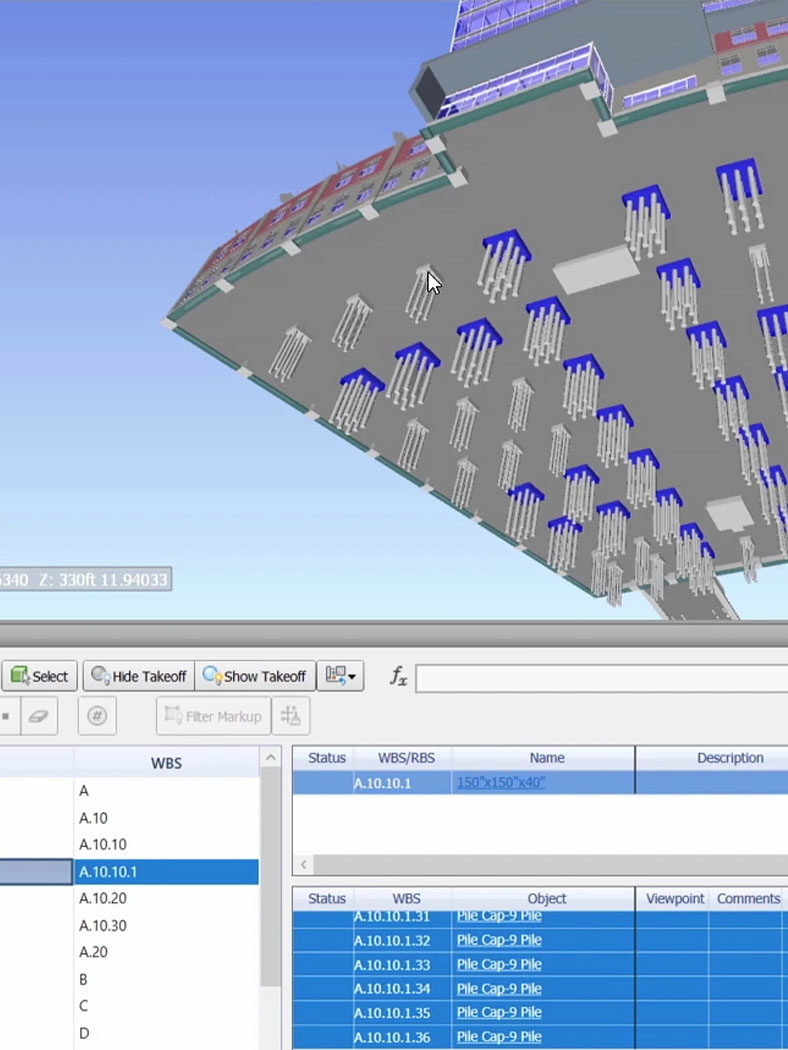Click WBS list scroll up arrow

[x=270, y=757]
